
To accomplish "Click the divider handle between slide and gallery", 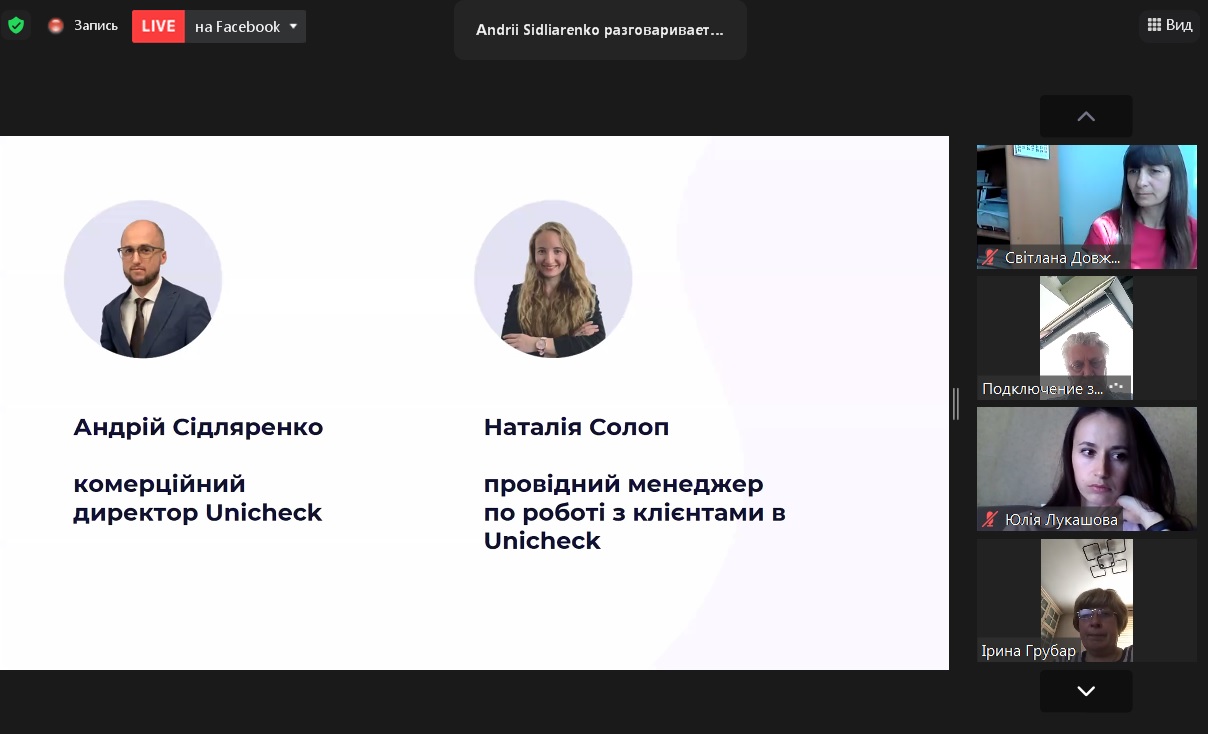I will (956, 403).
